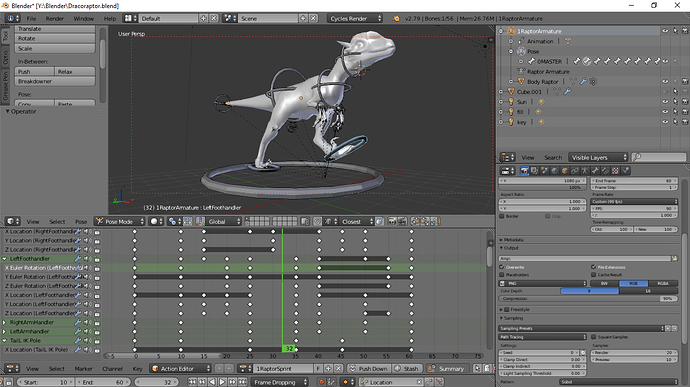Click the play animation button

(222, 382)
